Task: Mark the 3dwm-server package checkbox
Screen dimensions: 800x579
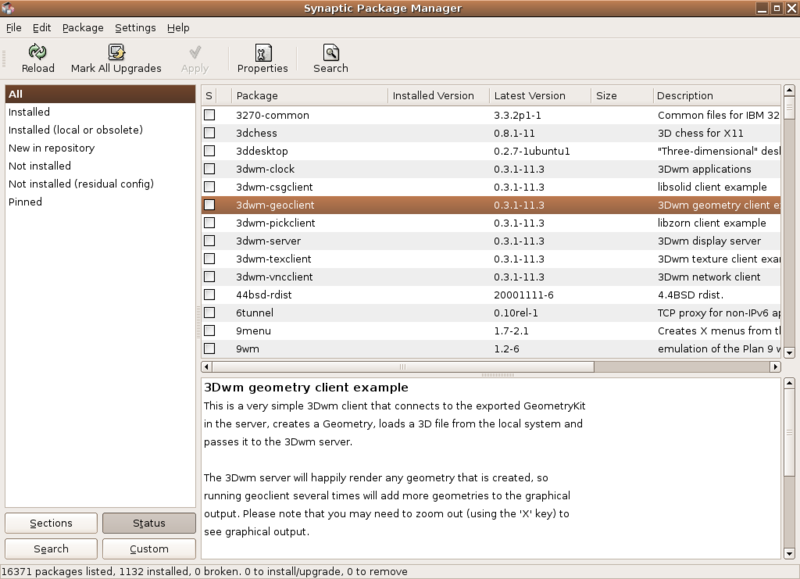Action: coord(209,241)
